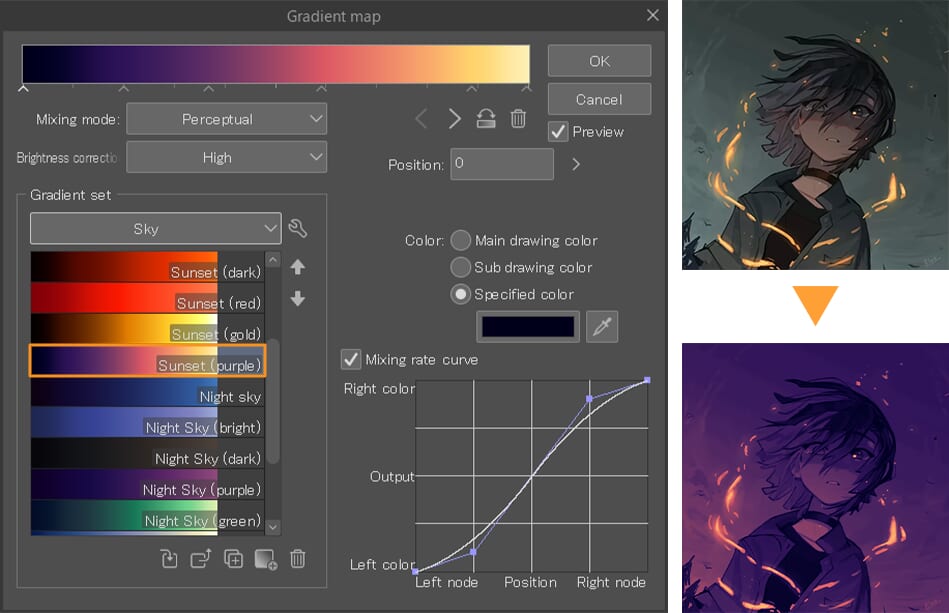Click the eyedropper color picker icon

pyautogui.click(x=602, y=327)
